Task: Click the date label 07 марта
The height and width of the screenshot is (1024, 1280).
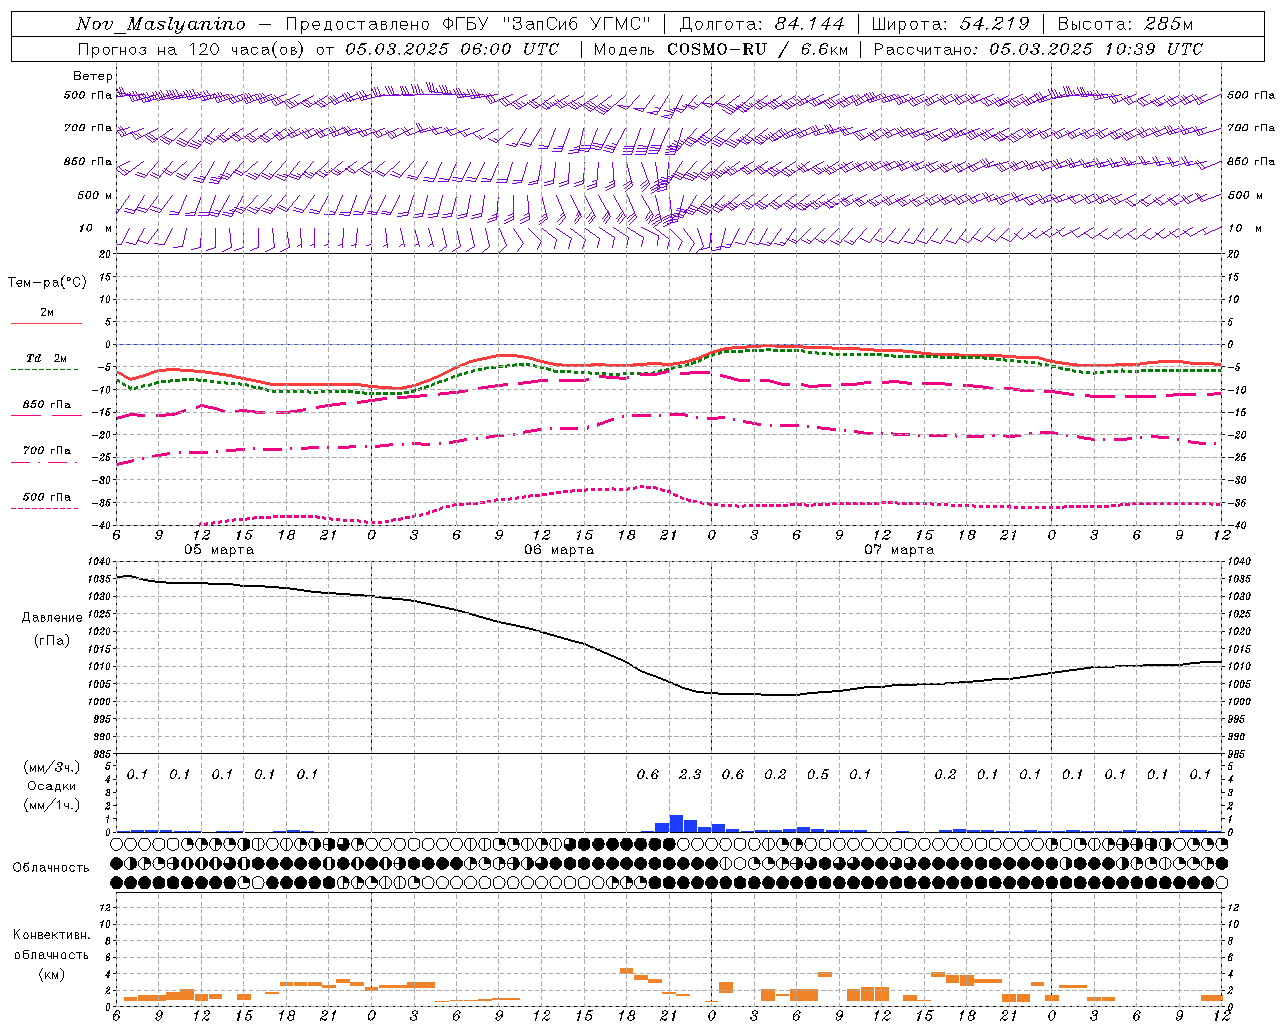Action: coord(899,550)
